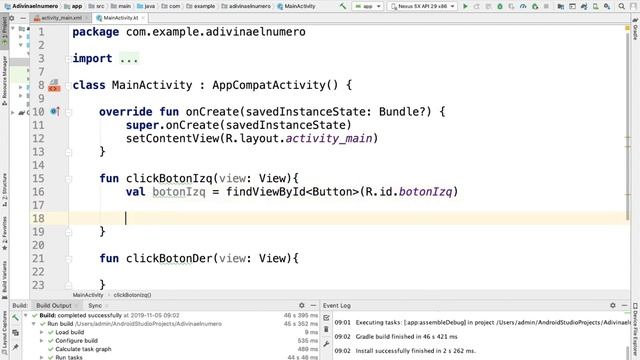Open Build panel settings gear
This screenshot has height=360, width=640.
click(x=302, y=305)
